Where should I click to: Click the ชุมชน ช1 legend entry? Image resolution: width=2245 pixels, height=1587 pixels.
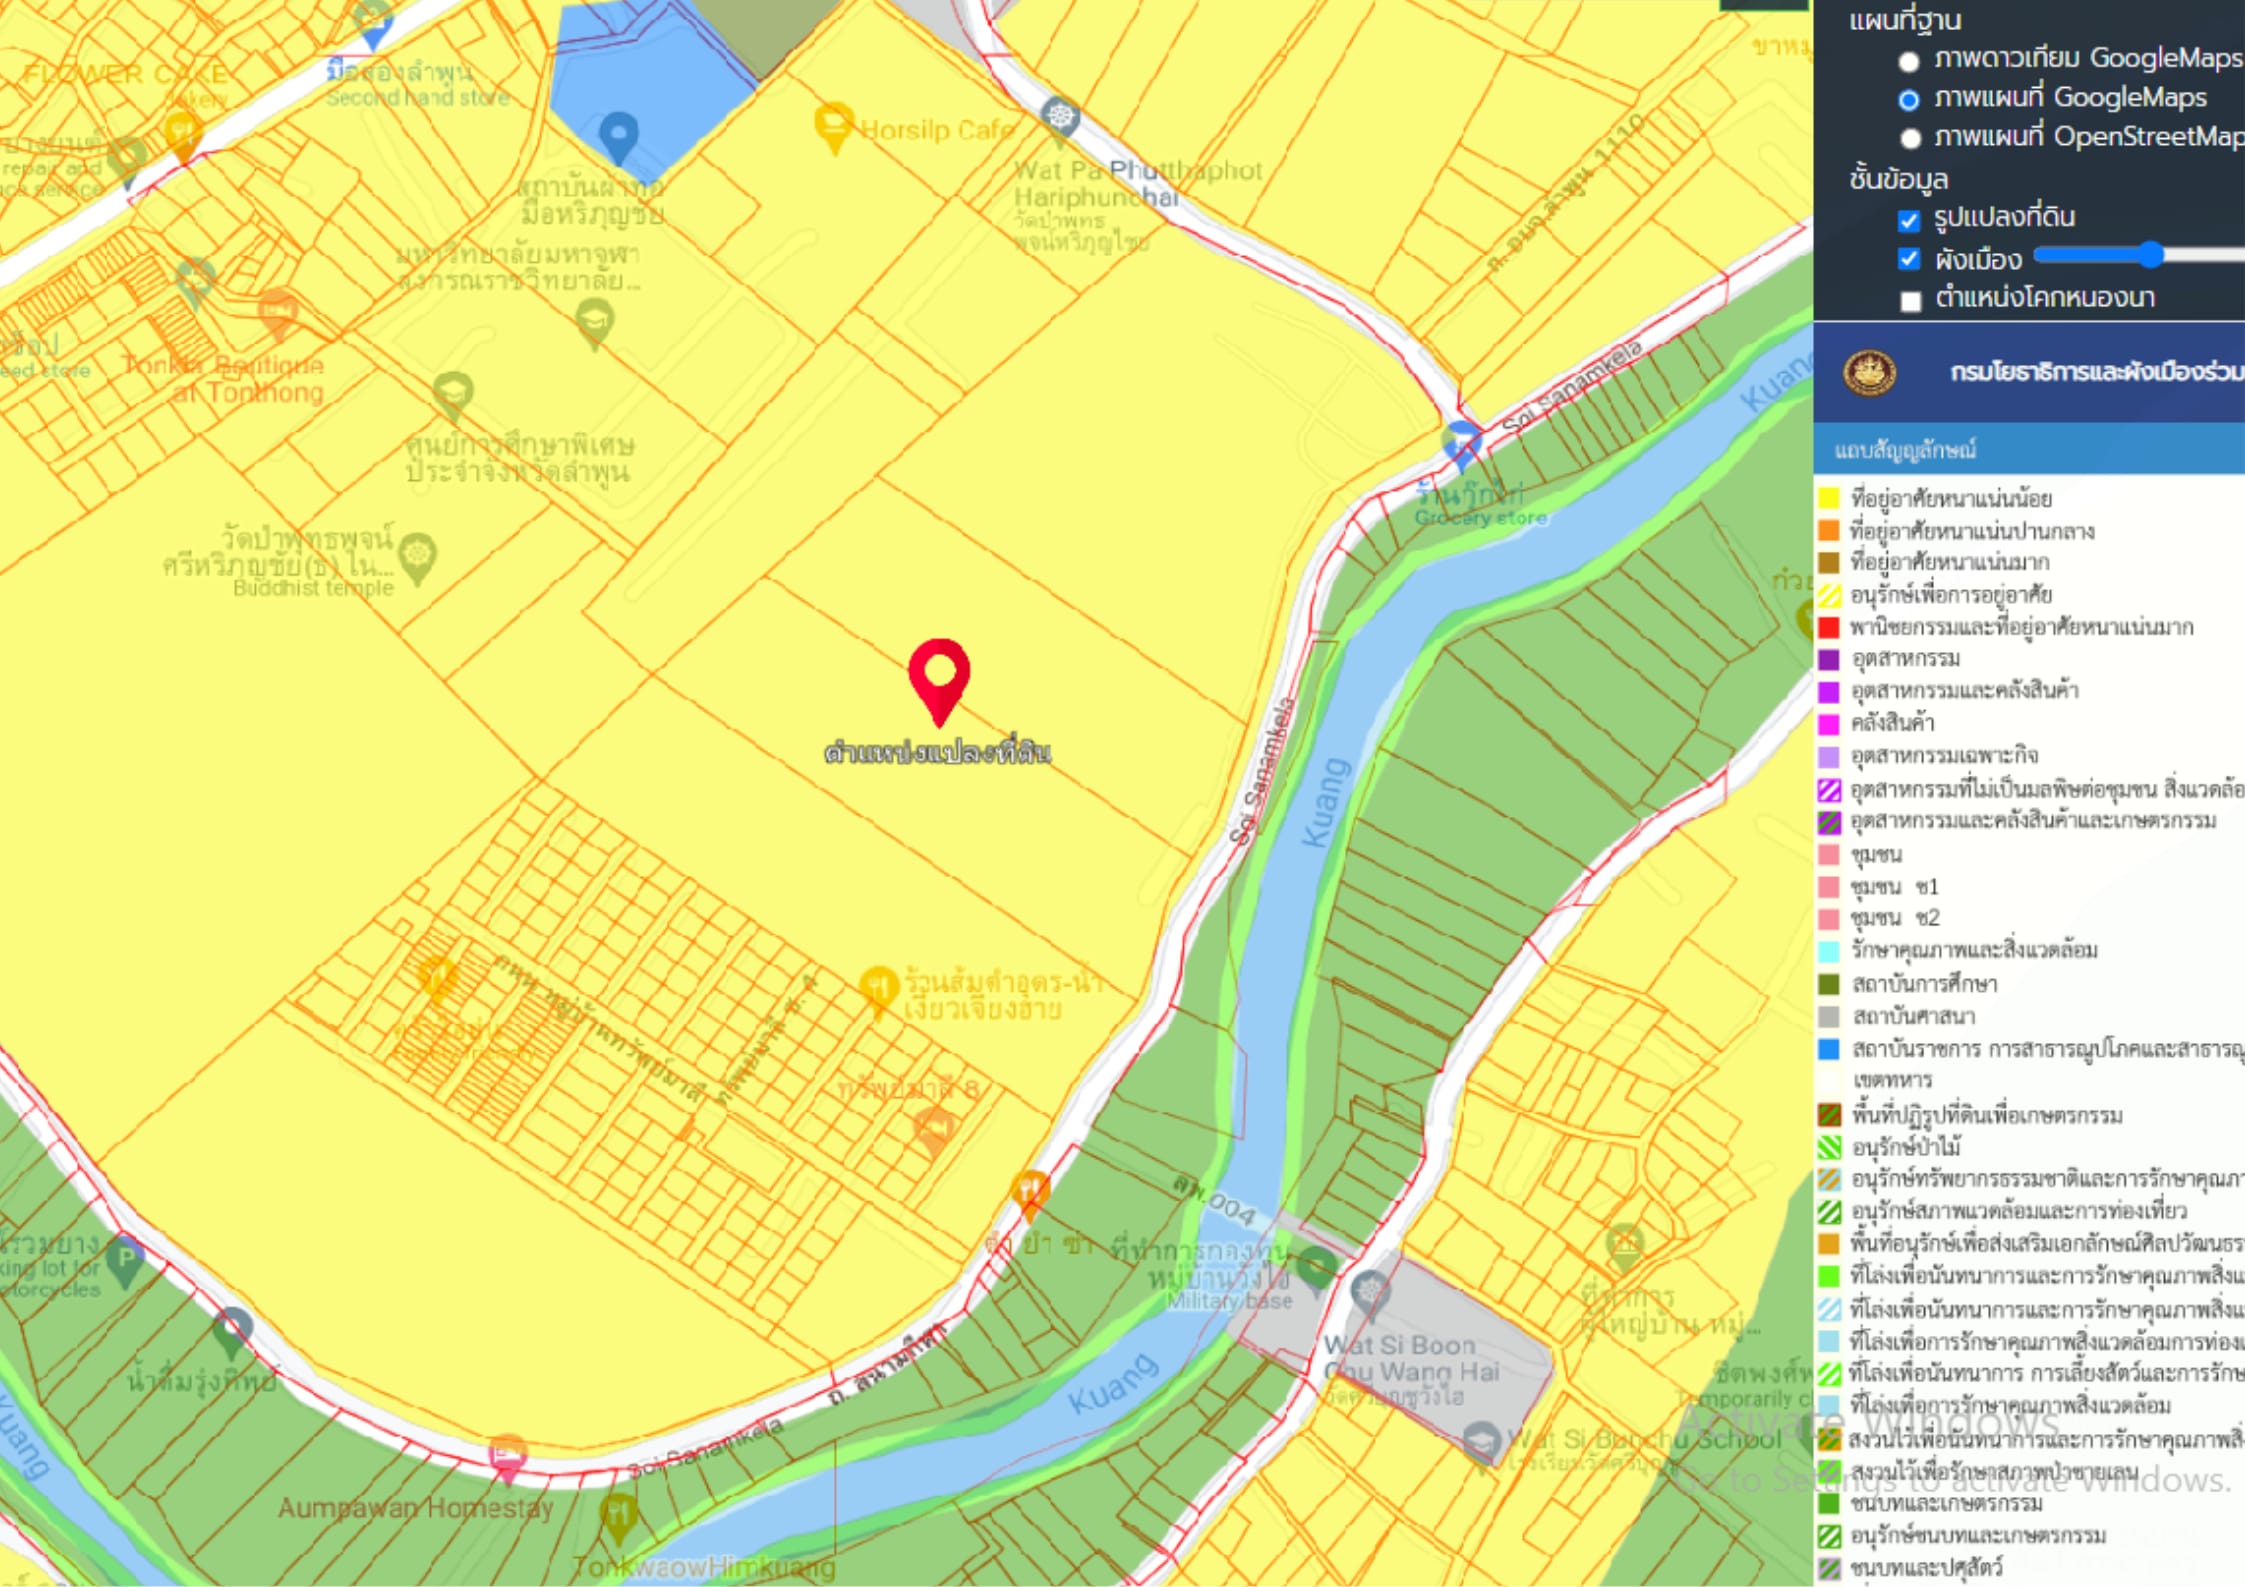(1894, 886)
